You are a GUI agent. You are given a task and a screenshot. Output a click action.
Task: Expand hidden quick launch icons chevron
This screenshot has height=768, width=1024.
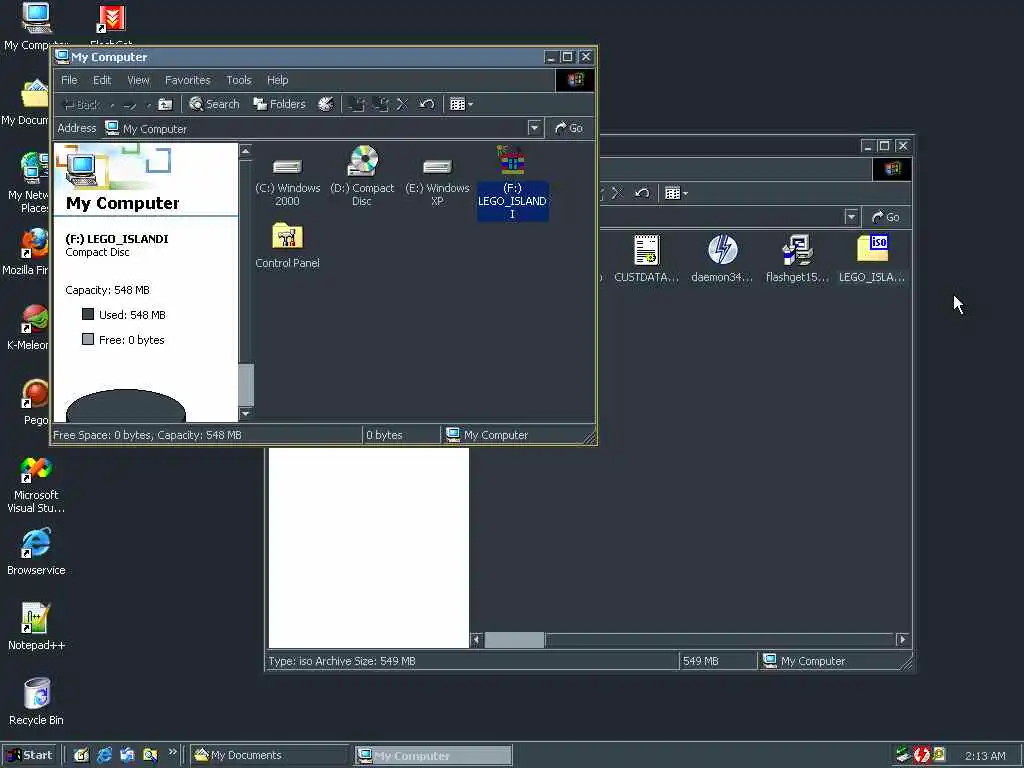point(172,752)
